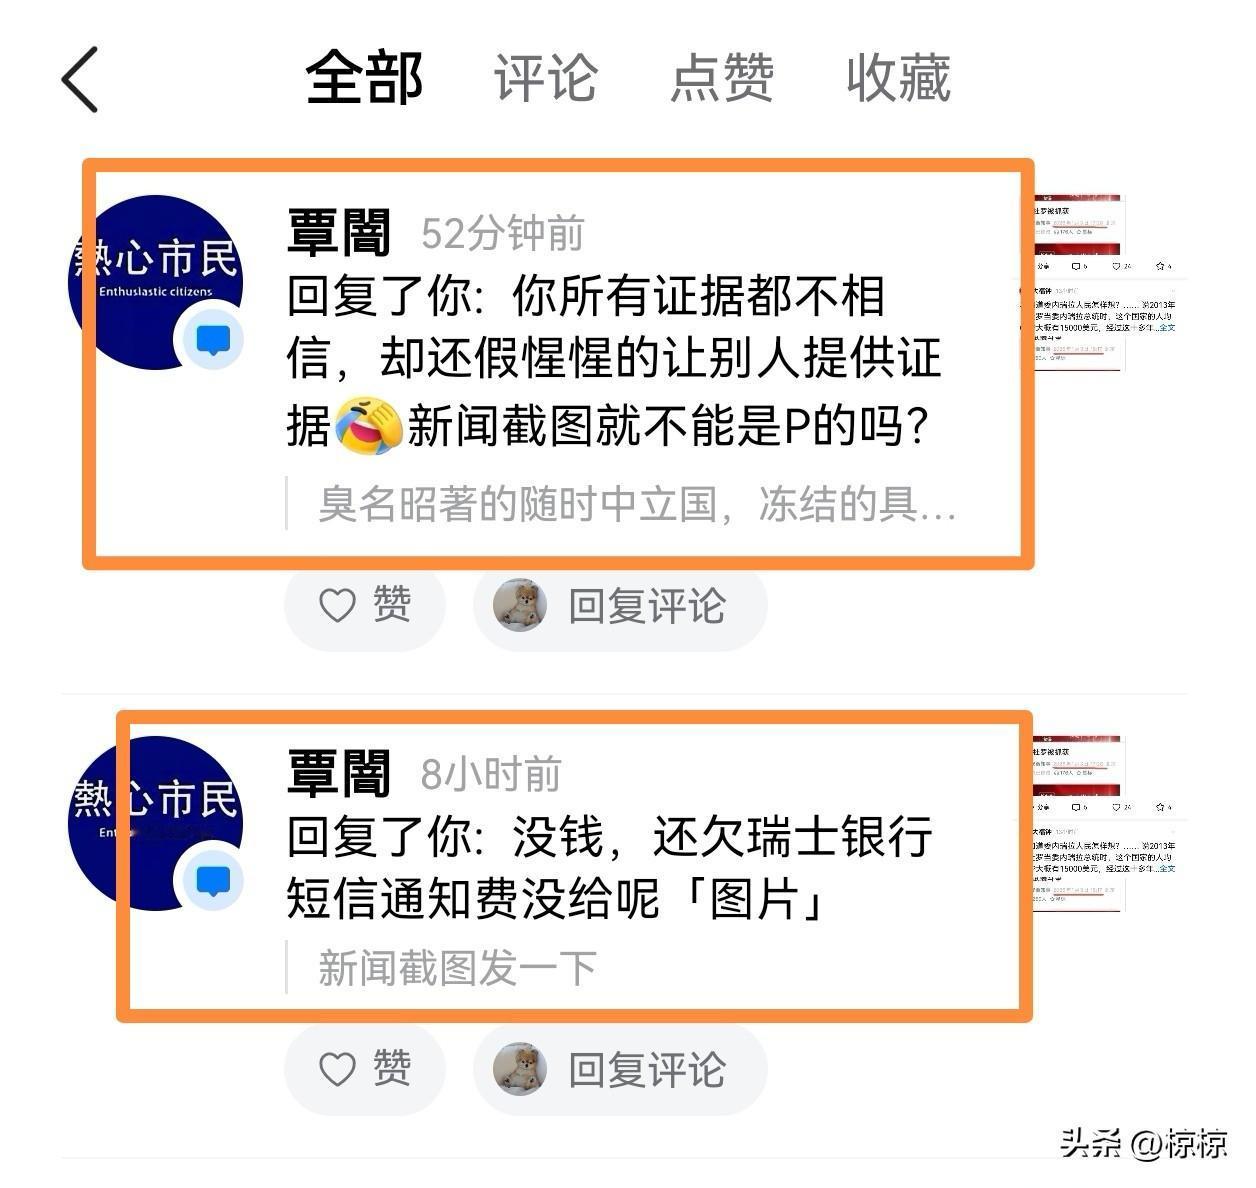Tap the laughing-crying emoji in first reply
This screenshot has width=1256, height=1188.
pyautogui.click(x=368, y=426)
